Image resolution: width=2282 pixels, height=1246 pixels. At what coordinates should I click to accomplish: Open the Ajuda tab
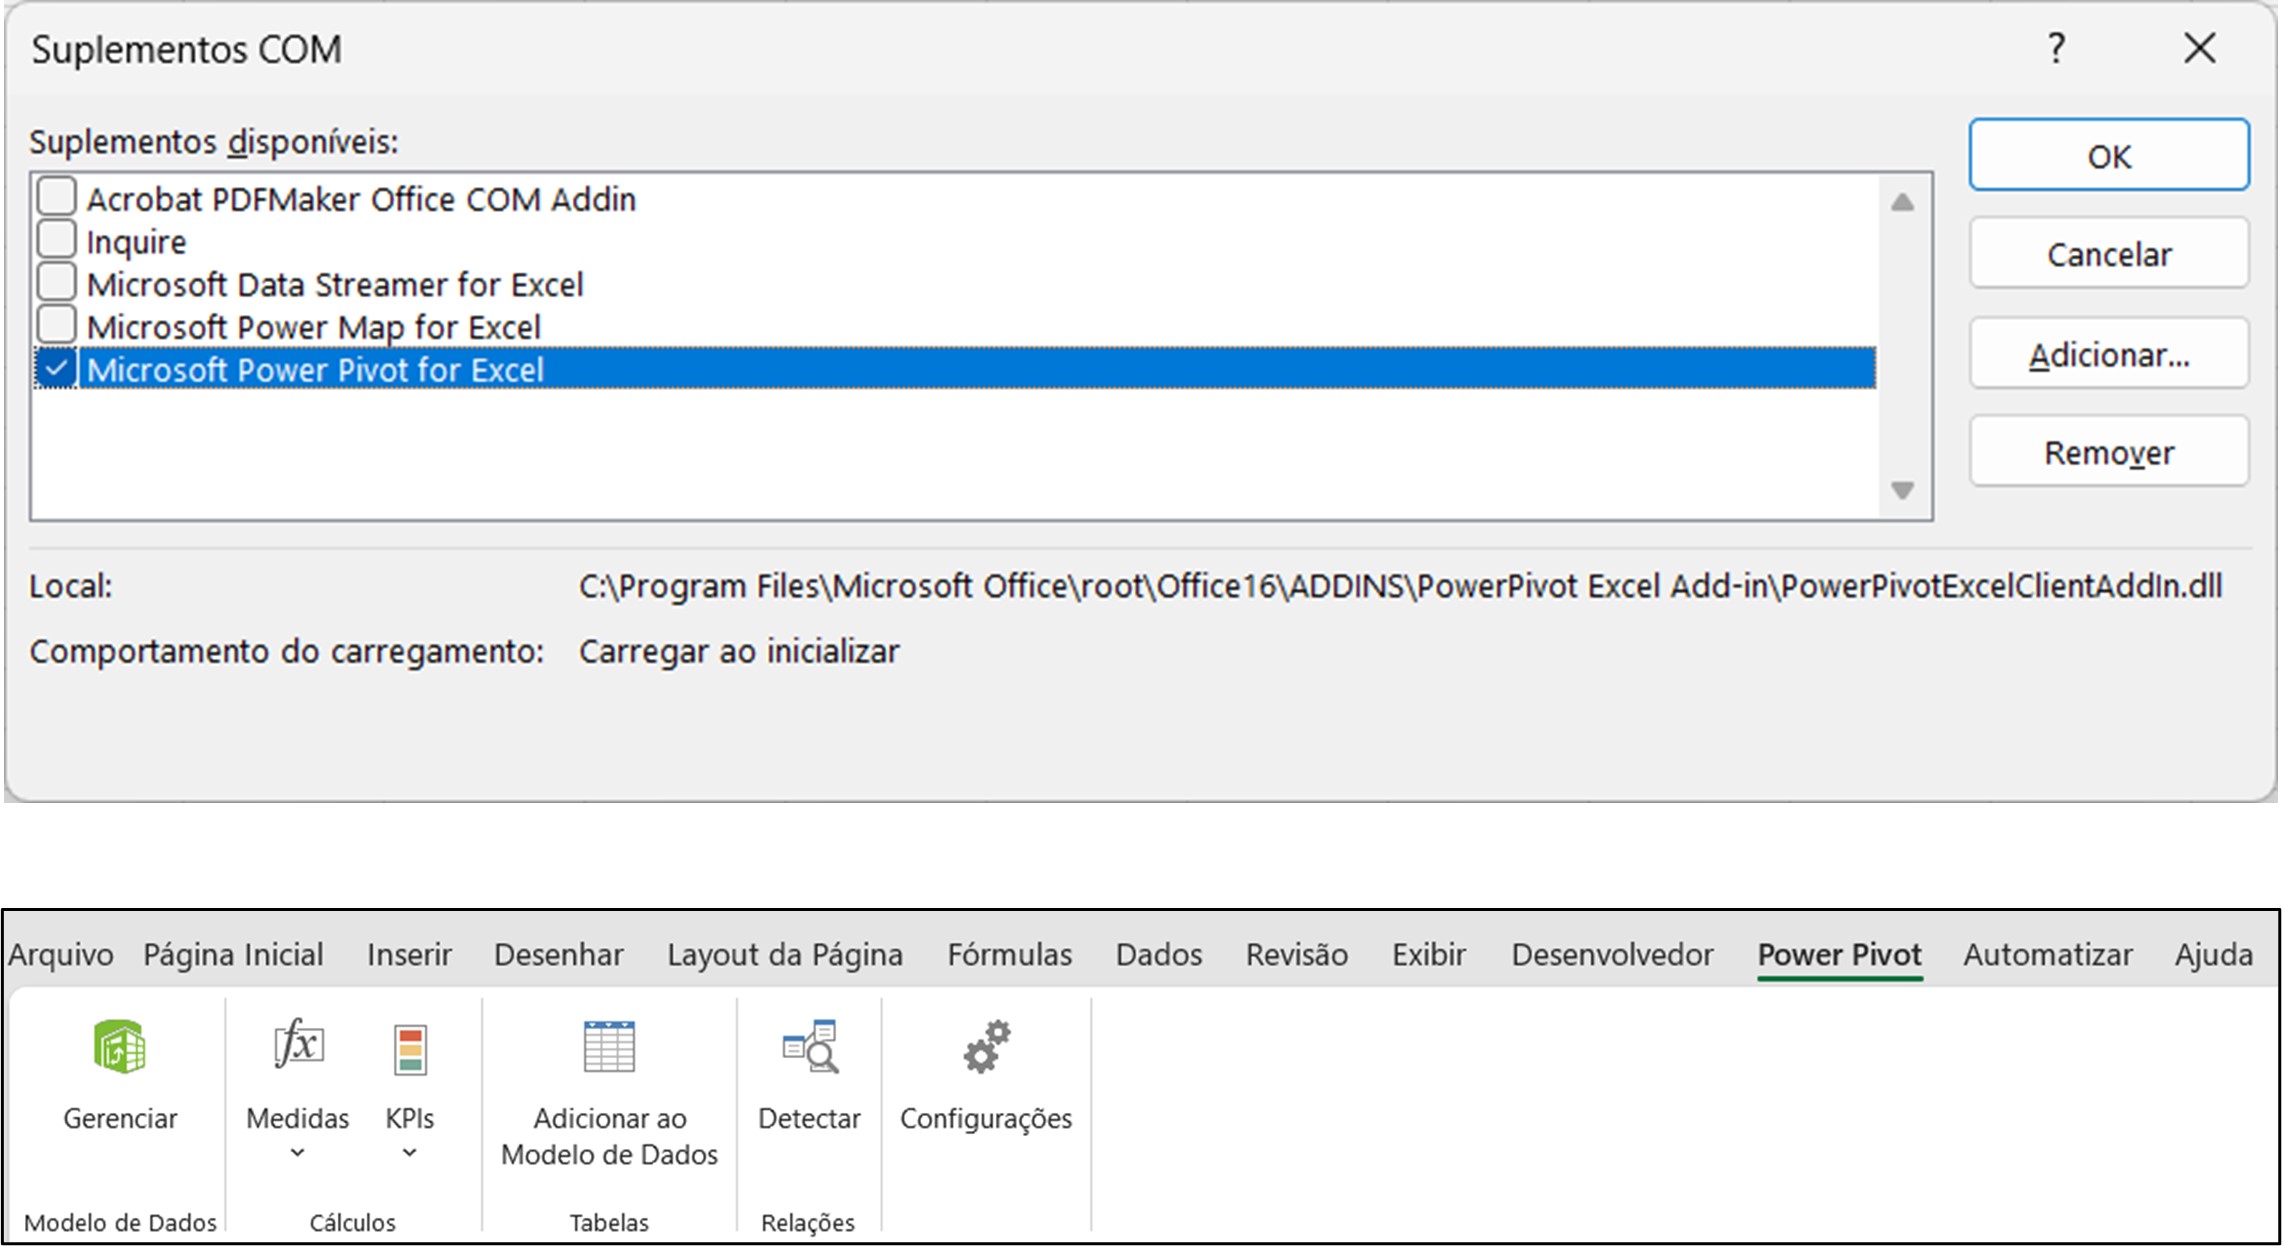pyautogui.click(x=2214, y=955)
